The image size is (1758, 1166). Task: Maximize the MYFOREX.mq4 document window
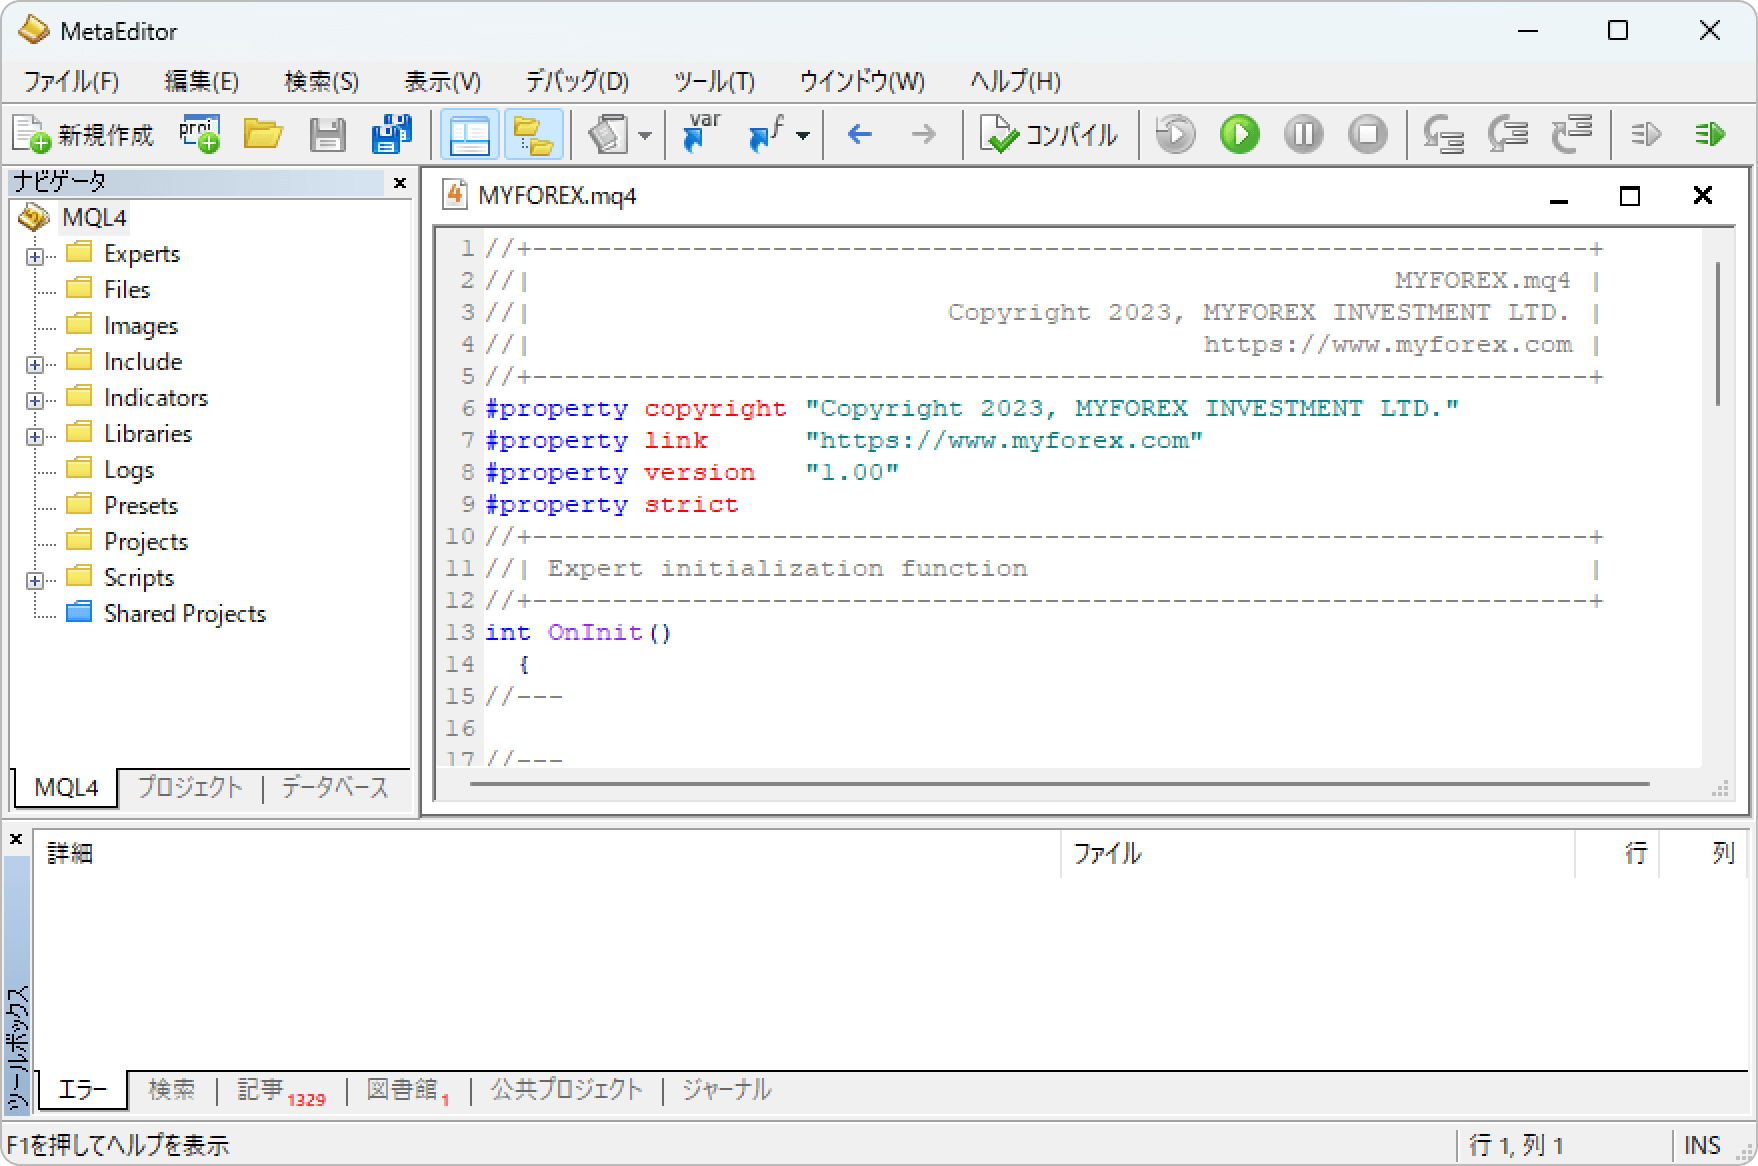coord(1630,196)
